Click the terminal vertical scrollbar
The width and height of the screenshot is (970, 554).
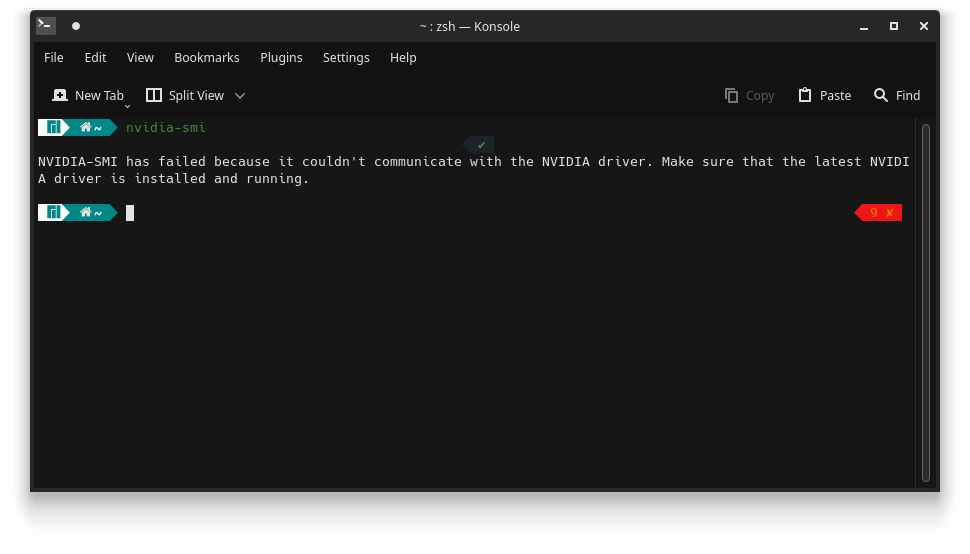click(x=926, y=302)
